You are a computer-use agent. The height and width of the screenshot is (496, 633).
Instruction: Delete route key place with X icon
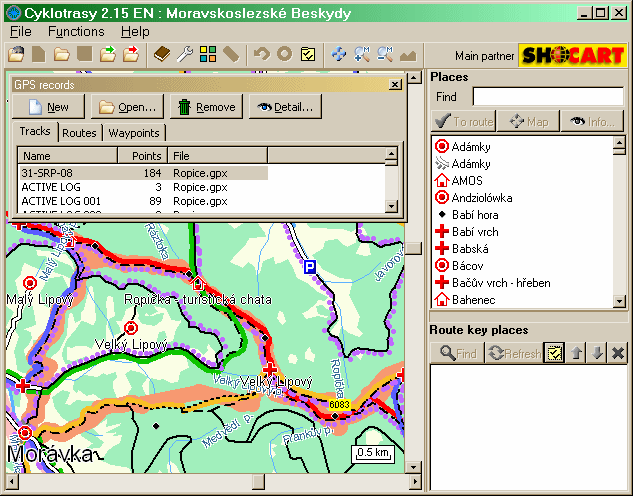click(x=617, y=353)
